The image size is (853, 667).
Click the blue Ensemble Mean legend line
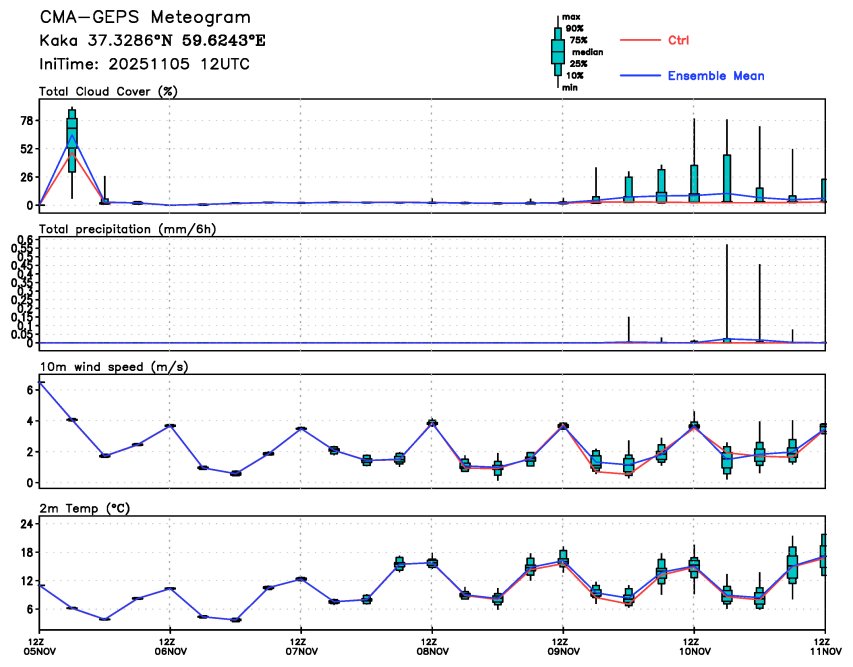point(639,76)
